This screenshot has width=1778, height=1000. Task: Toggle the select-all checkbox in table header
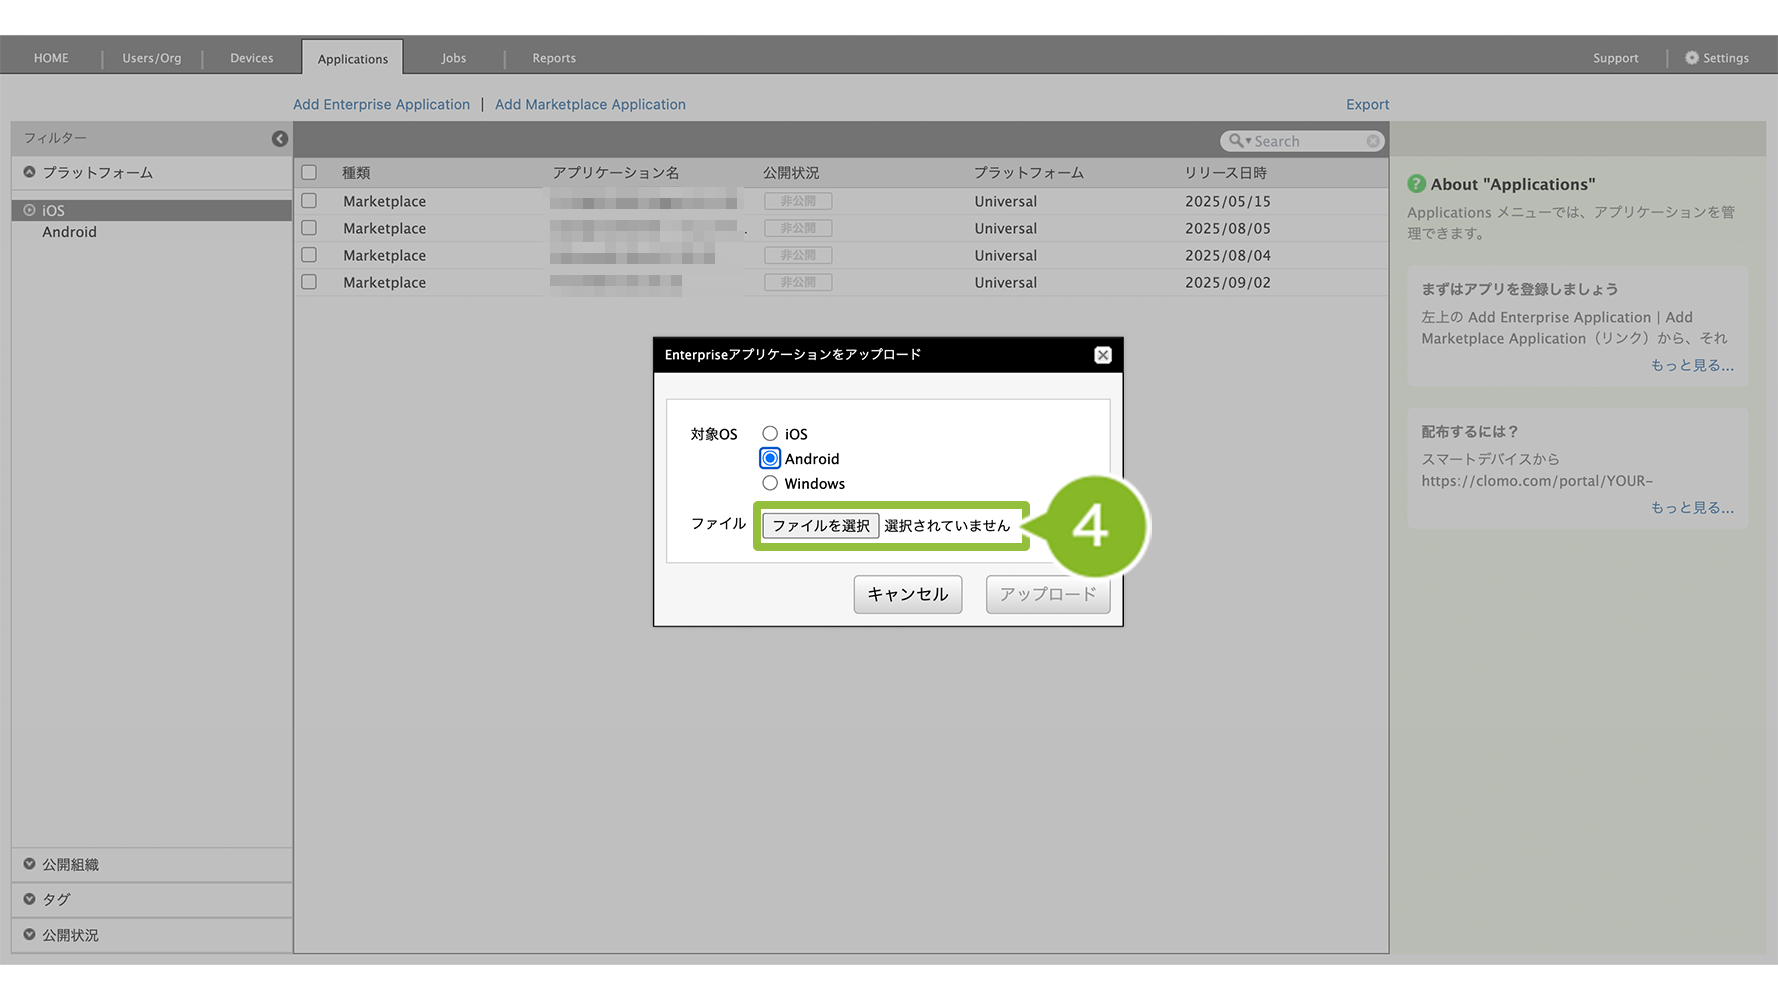[309, 173]
